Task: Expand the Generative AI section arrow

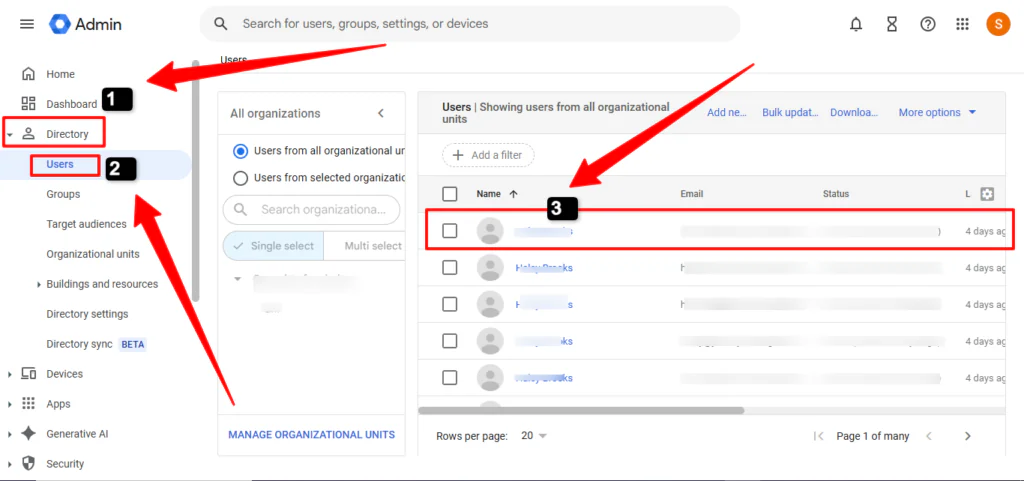Action: 10,435
